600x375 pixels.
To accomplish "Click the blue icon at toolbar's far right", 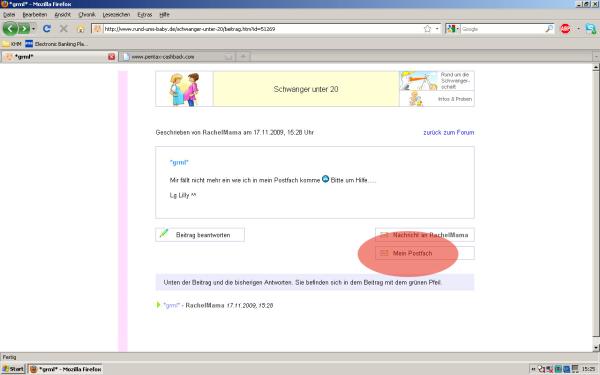I will coord(590,29).
